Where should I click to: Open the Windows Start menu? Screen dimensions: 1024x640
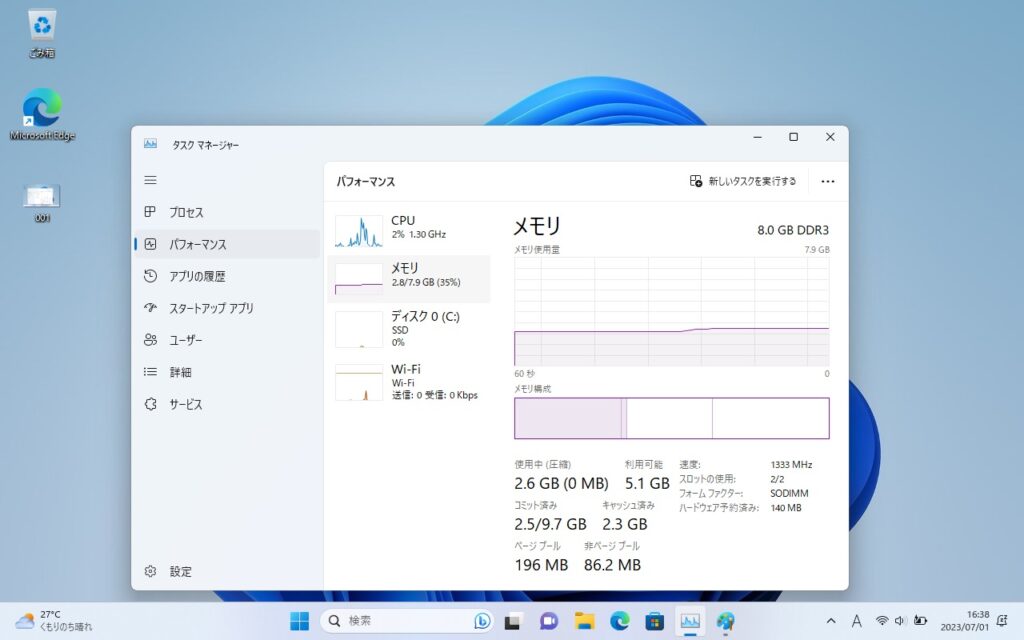click(x=299, y=621)
